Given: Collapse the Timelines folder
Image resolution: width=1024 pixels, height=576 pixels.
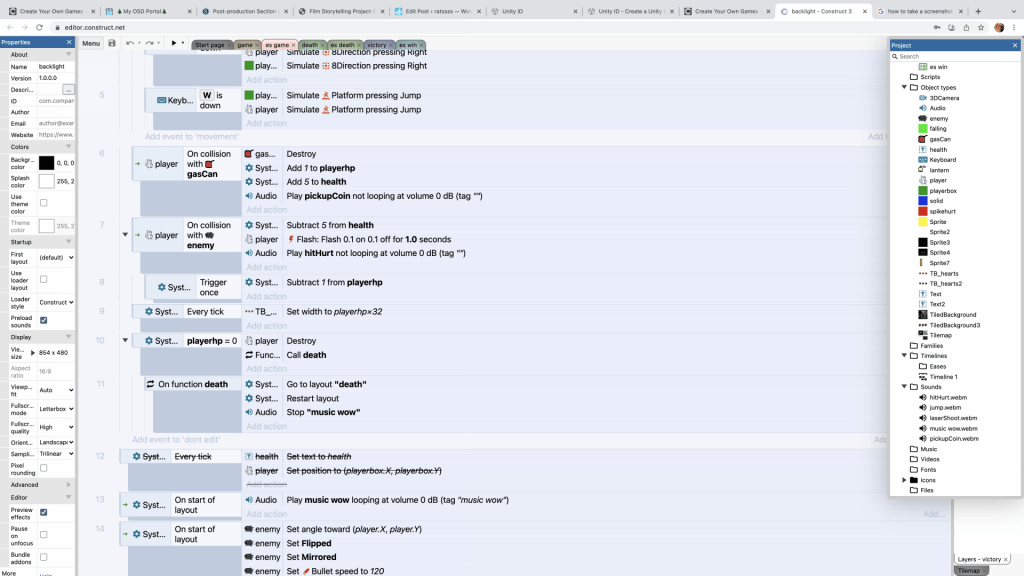Looking at the screenshot, I should [904, 356].
